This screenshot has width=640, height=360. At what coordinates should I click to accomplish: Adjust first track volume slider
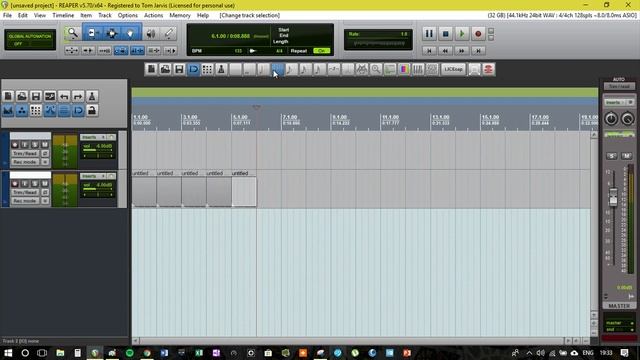(x=98, y=151)
